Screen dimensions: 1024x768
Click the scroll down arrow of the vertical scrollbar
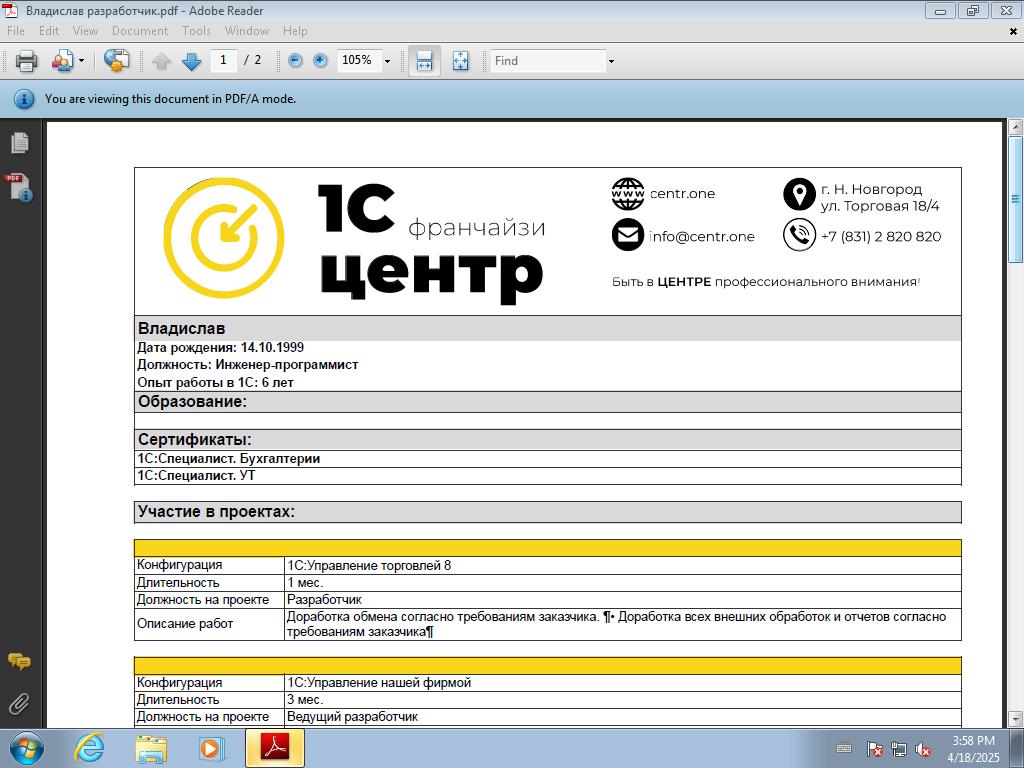pyautogui.click(x=1015, y=718)
